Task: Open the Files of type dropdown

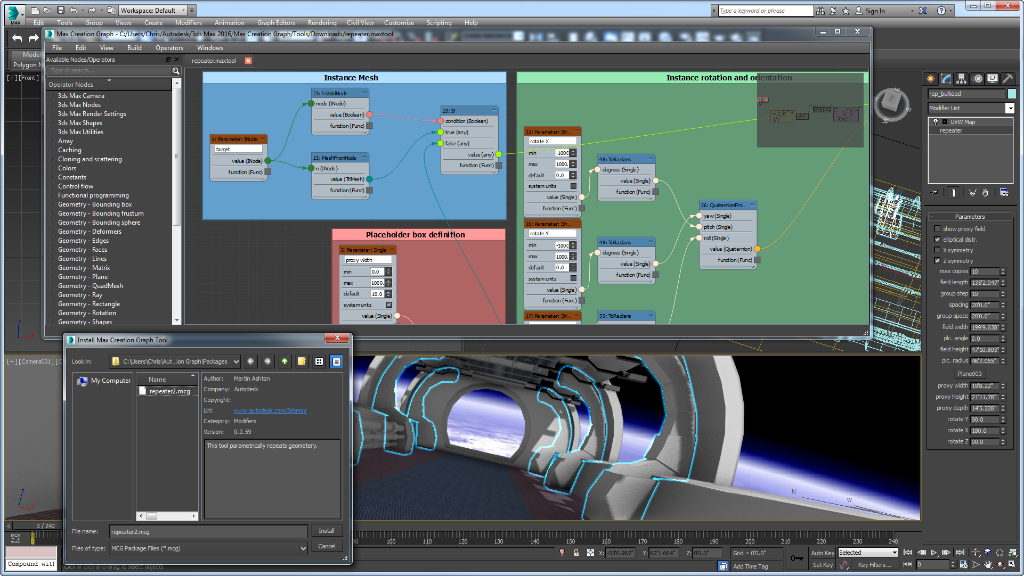Action: pos(303,548)
